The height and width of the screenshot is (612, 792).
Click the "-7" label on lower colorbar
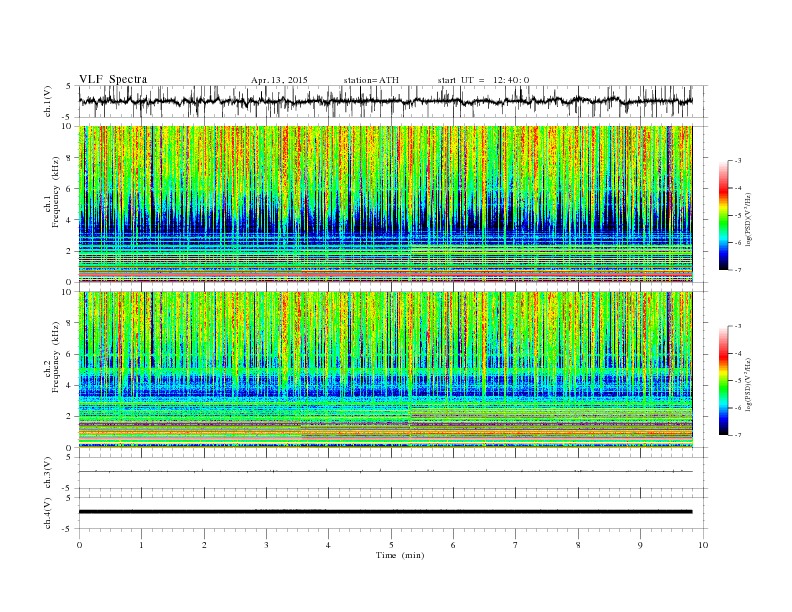(738, 435)
